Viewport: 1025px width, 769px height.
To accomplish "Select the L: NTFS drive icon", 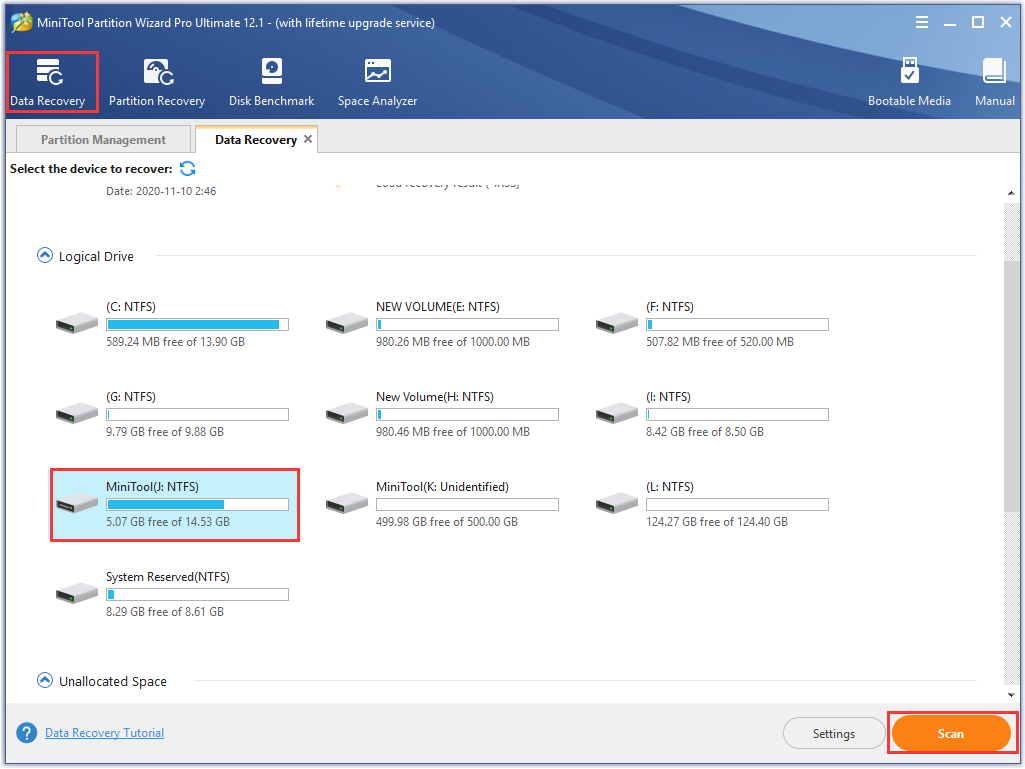I will pyautogui.click(x=616, y=504).
